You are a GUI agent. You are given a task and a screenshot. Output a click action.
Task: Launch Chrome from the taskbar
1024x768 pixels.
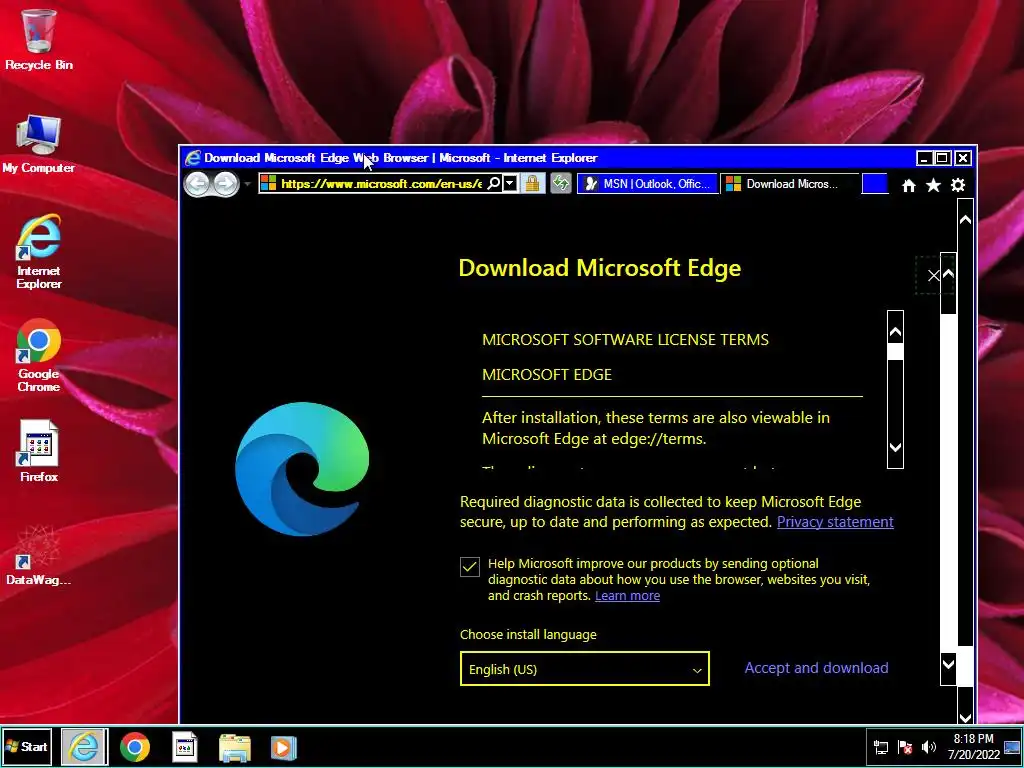pyautogui.click(x=135, y=747)
